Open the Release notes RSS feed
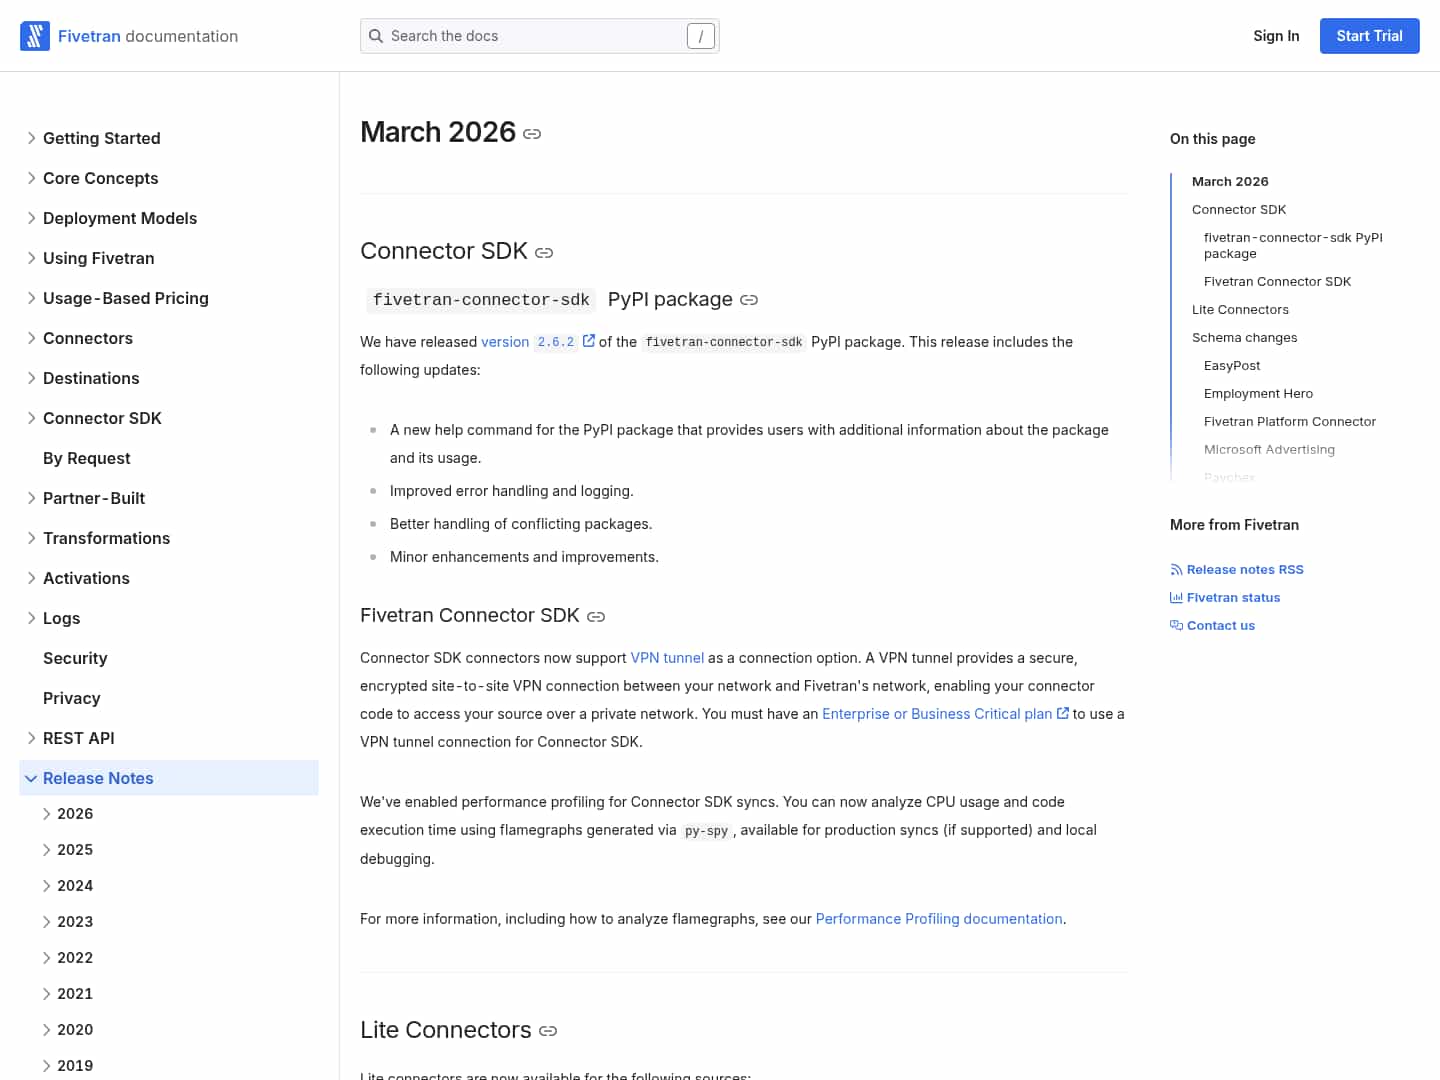1440x1080 pixels. tap(1244, 570)
